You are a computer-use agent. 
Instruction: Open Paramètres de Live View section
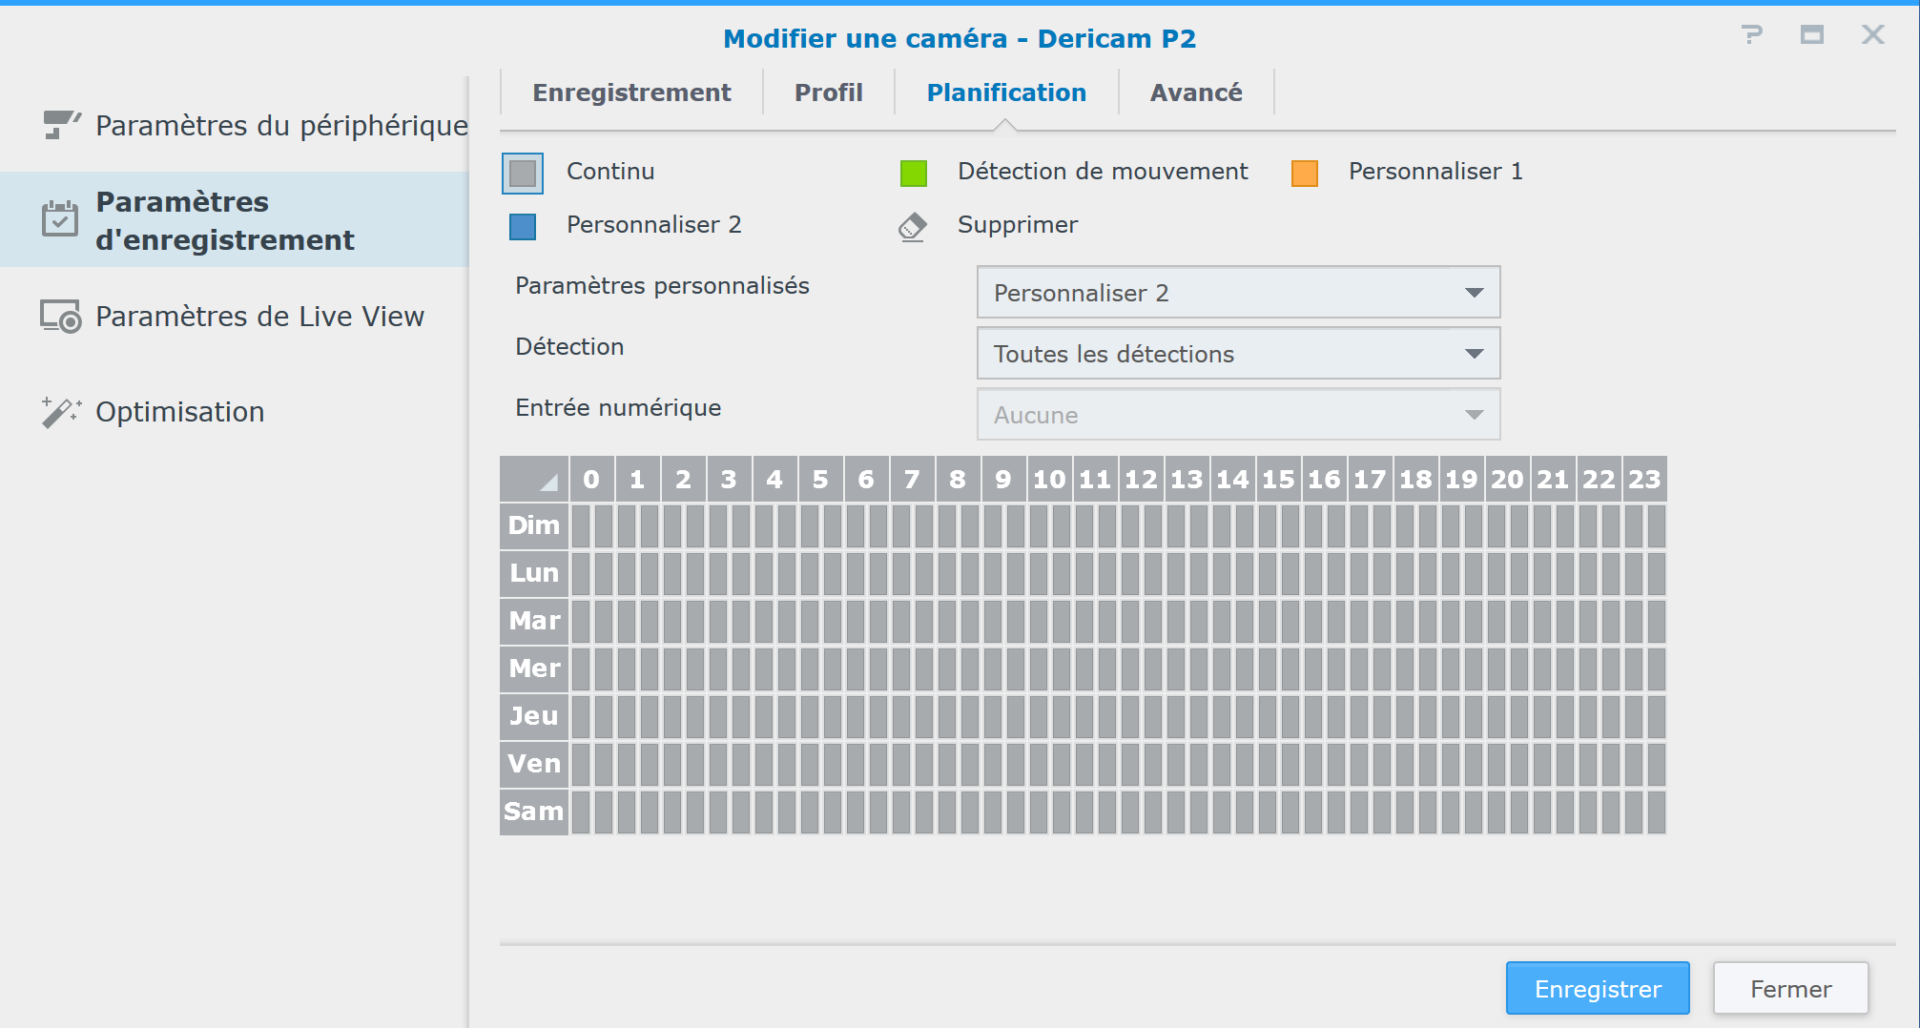[x=234, y=316]
